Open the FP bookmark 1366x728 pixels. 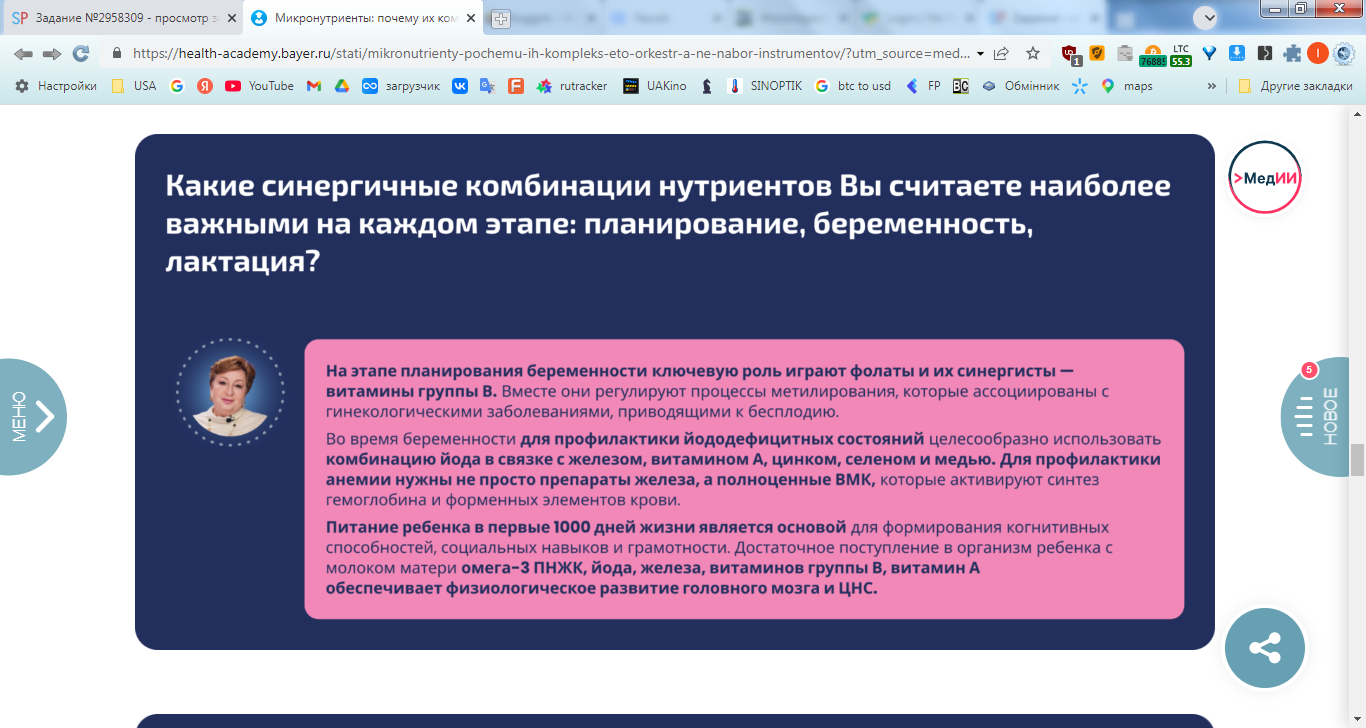pyautogui.click(x=923, y=86)
